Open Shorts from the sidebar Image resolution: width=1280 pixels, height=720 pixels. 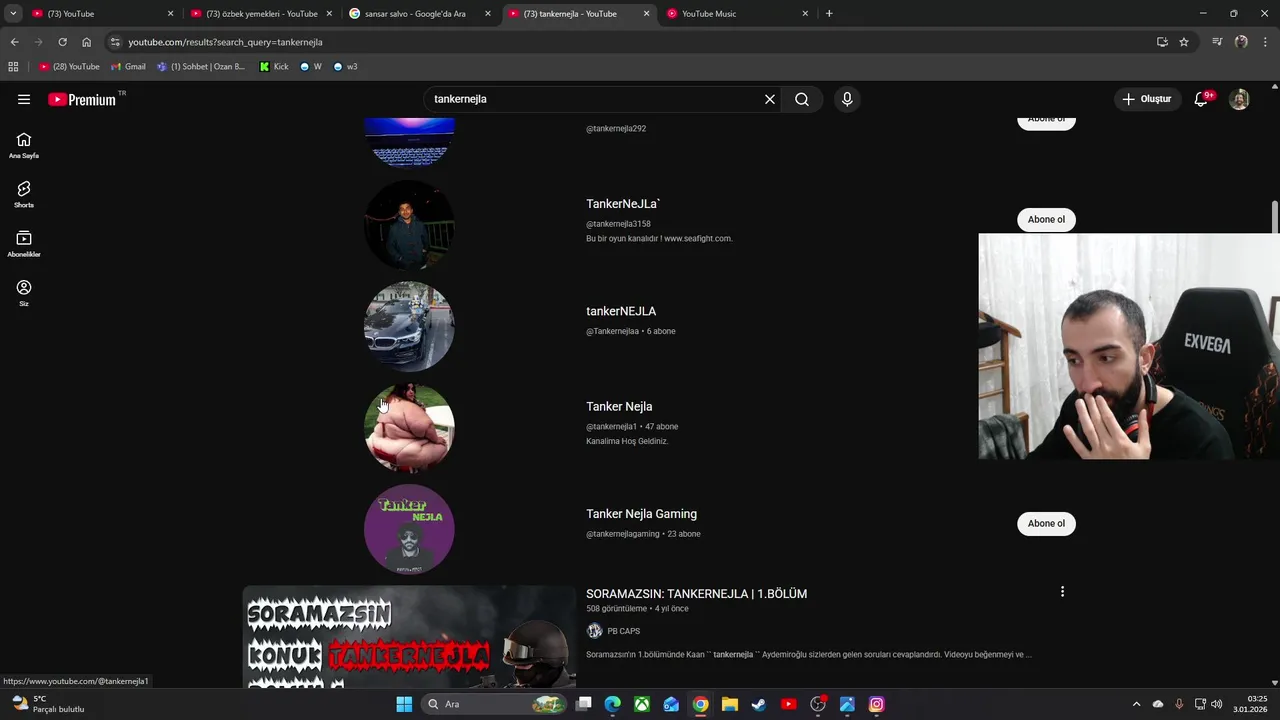point(24,194)
